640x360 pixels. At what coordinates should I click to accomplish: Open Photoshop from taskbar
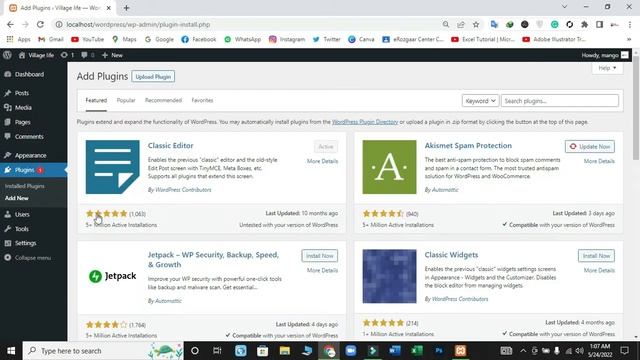[x=439, y=351]
